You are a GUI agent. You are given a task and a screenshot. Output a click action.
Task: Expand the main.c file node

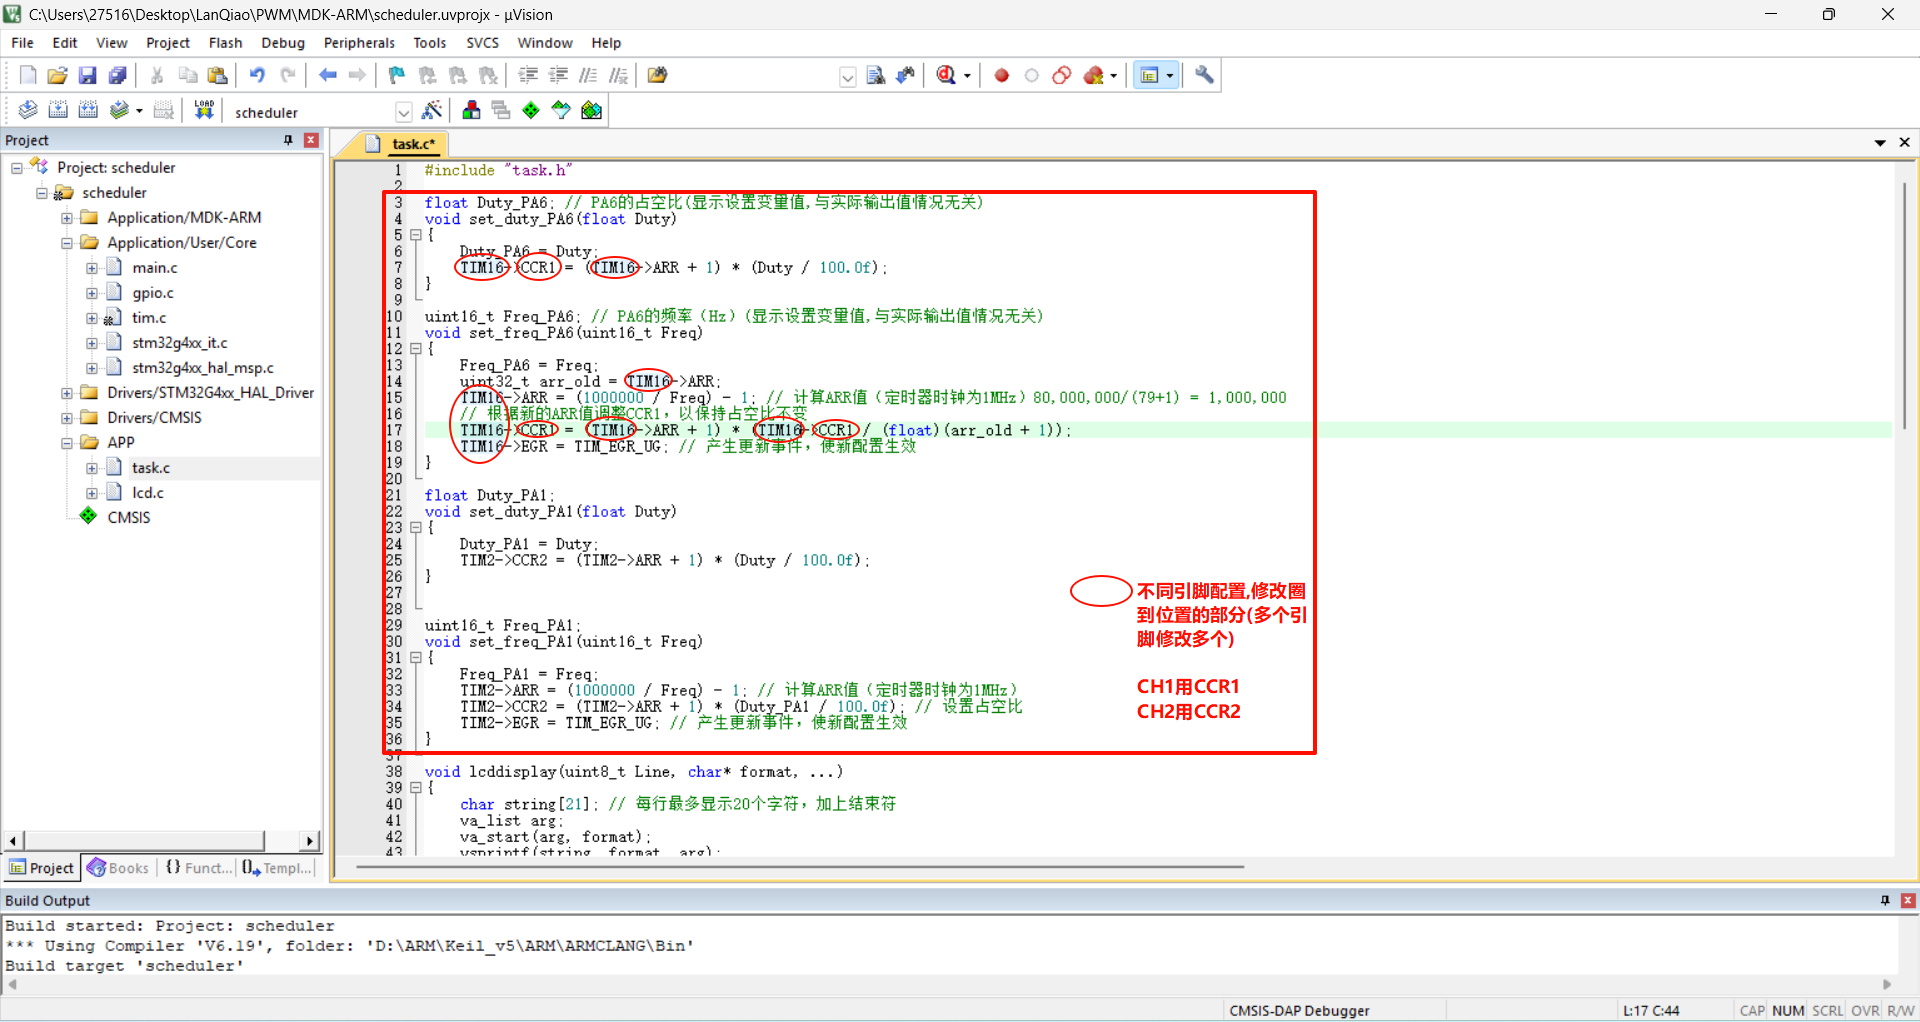[x=92, y=268]
